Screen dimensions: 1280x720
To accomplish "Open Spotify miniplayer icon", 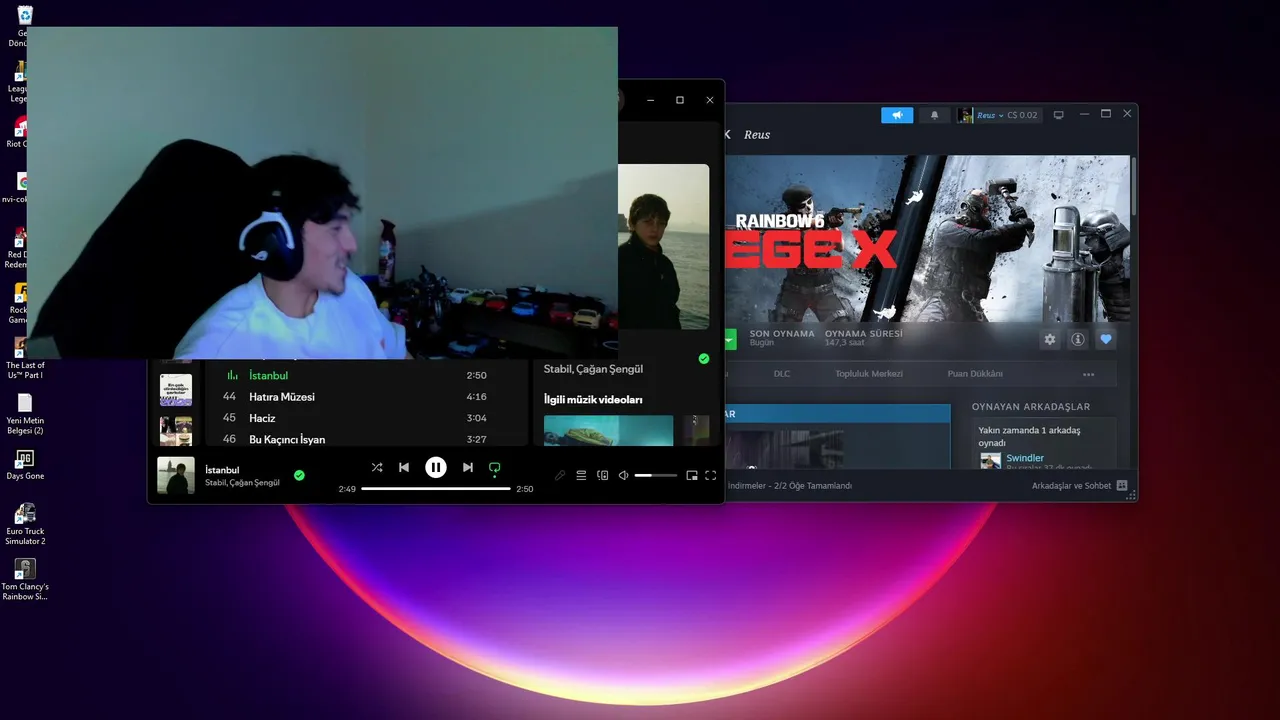I will 691,476.
